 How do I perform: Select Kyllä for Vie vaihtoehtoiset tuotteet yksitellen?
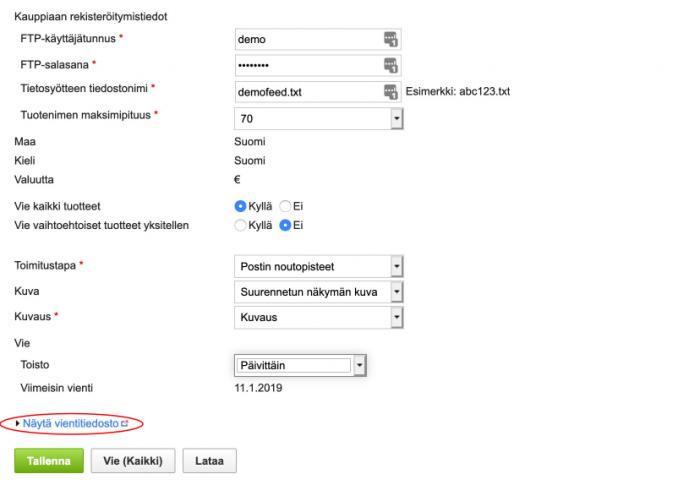click(x=240, y=225)
